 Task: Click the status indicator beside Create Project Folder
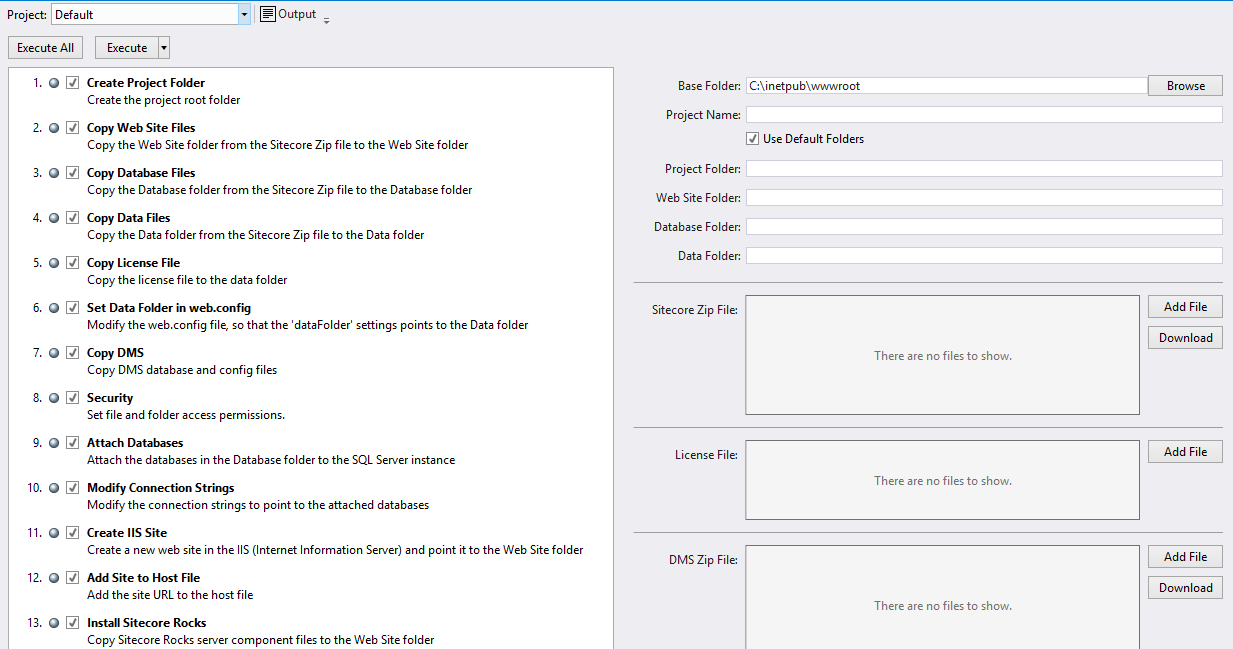pos(53,83)
